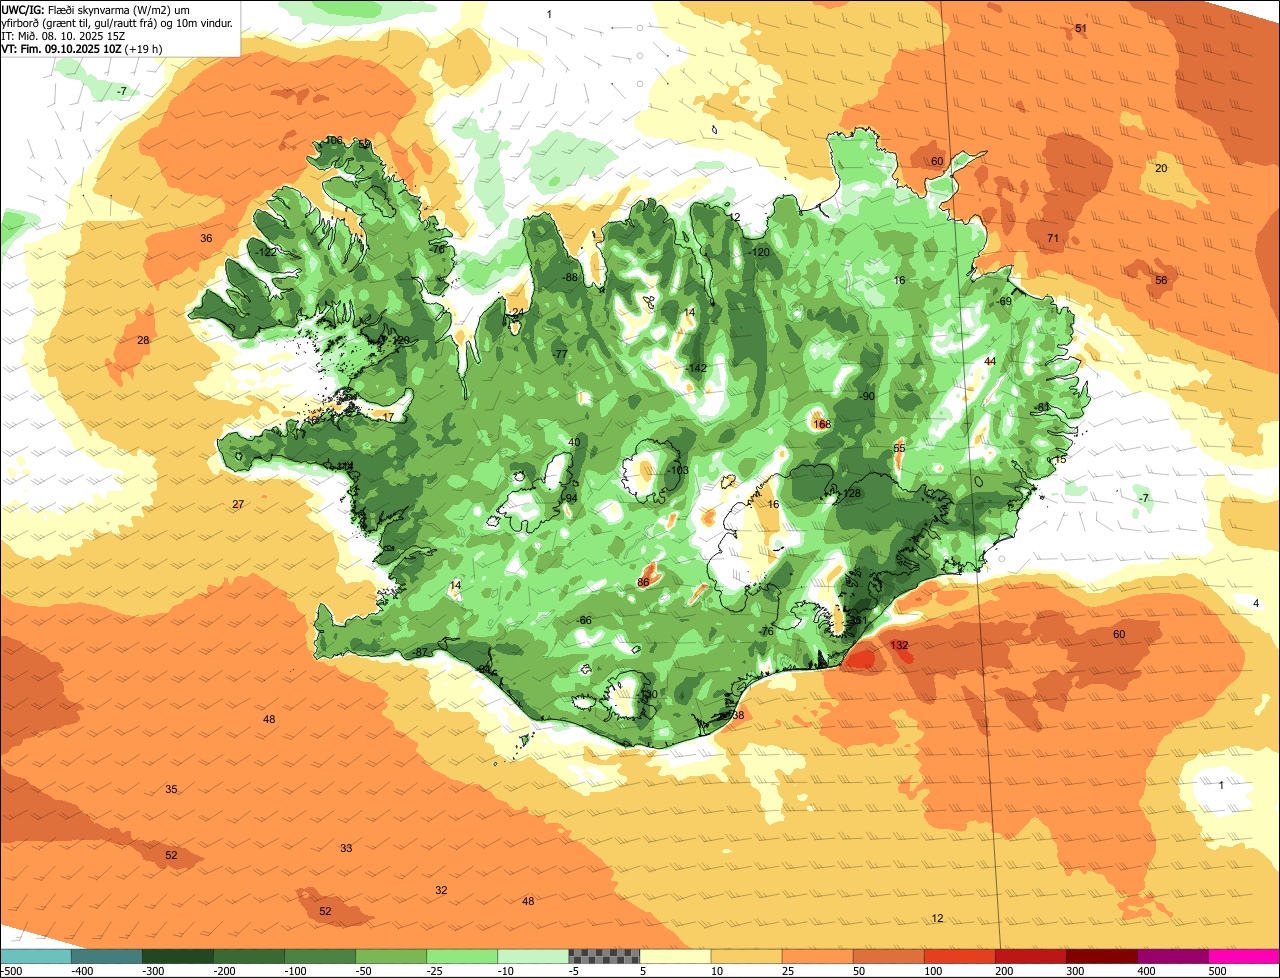
Task: Click the legend swatch between -100 and -50
Action: pyautogui.click(x=319, y=956)
